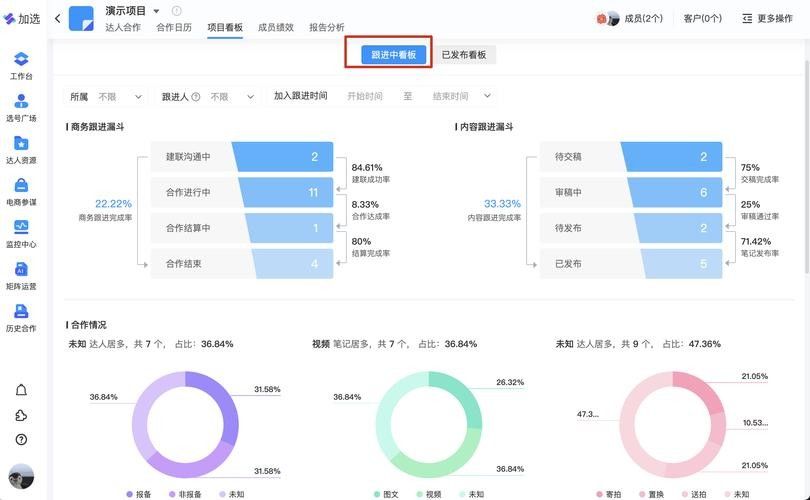
Task: Click the 8.33% 合作达成率 label
Action: (x=370, y=210)
